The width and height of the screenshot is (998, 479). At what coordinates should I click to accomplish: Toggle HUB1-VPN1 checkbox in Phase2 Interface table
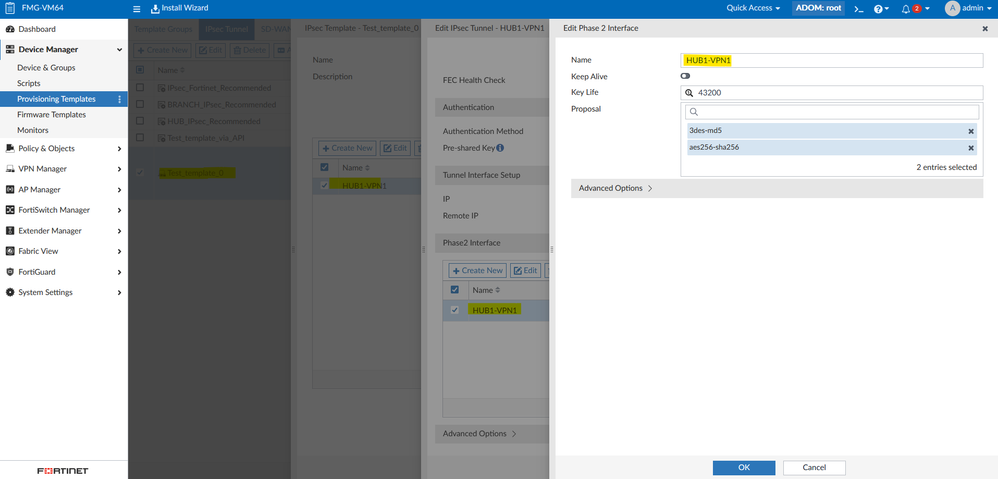[x=454, y=310]
